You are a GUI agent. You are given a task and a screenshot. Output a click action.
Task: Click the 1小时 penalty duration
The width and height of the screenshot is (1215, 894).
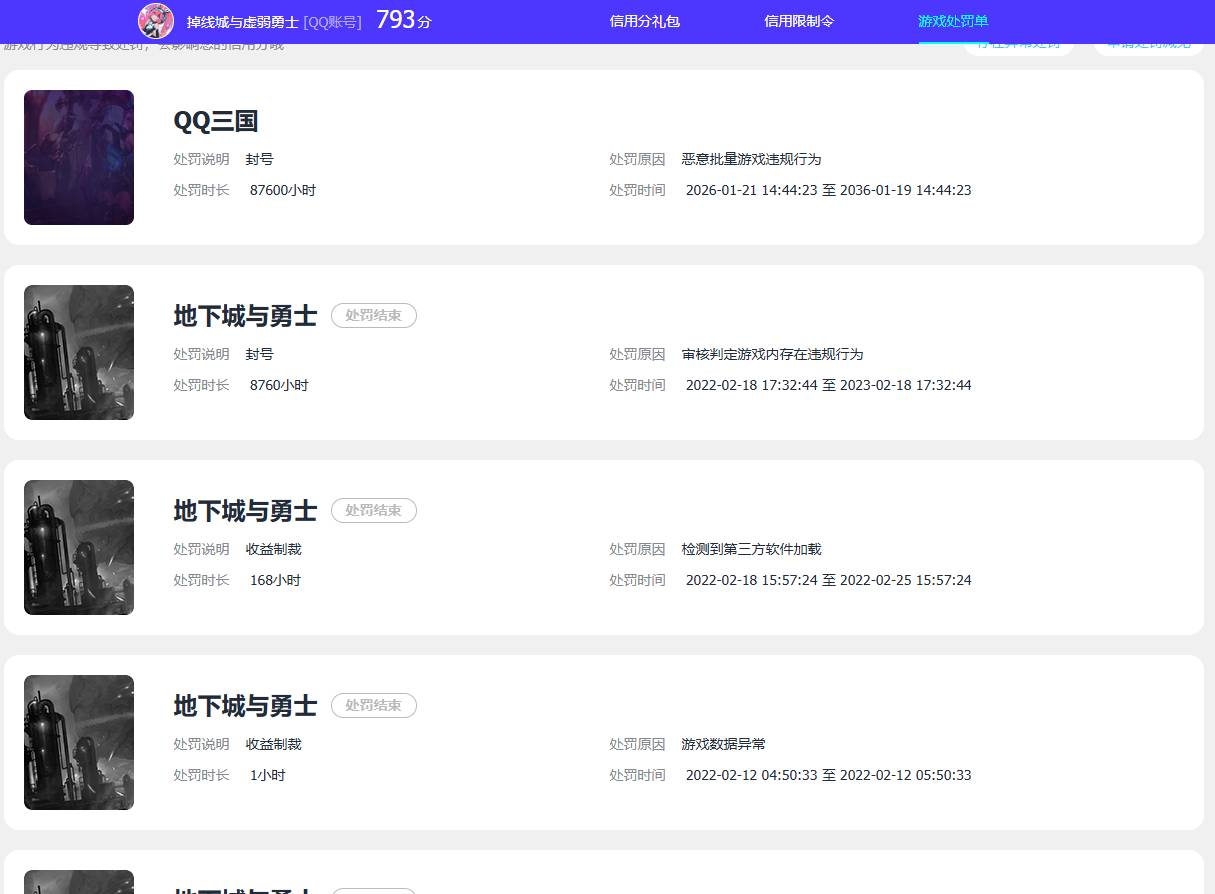(268, 775)
